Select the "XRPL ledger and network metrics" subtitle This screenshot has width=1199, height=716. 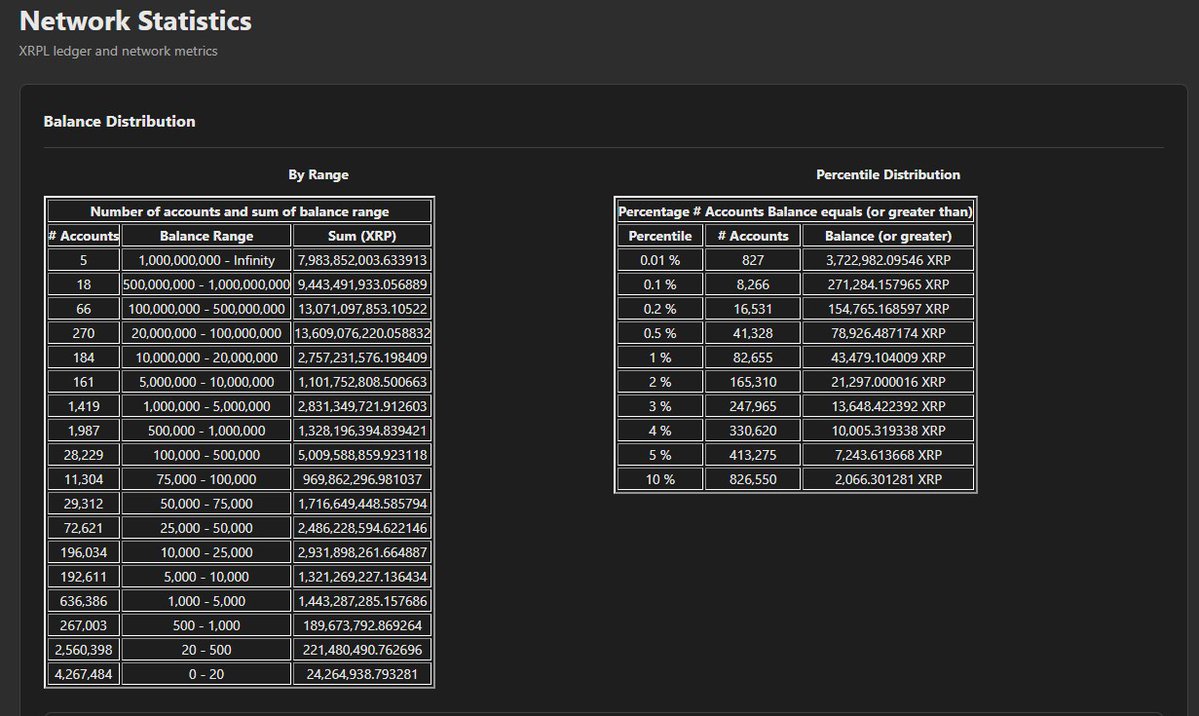[x=119, y=51]
